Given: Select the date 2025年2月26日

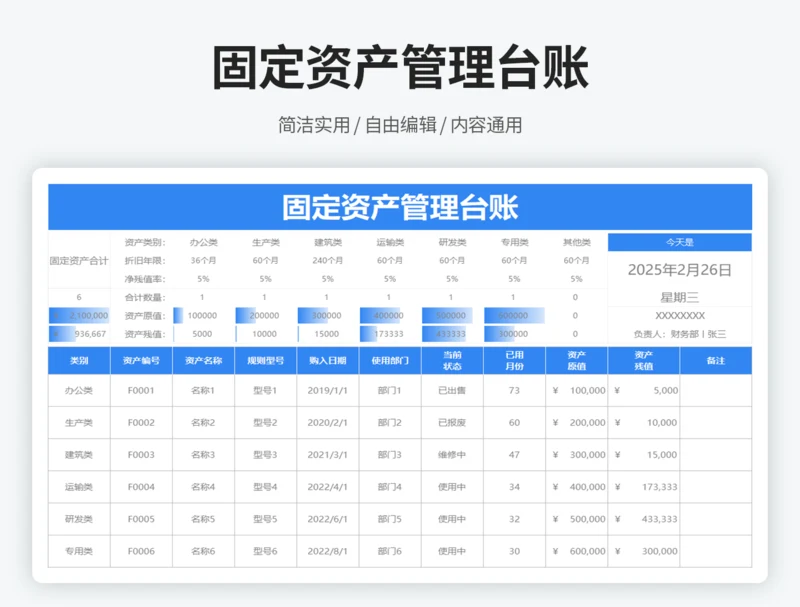Looking at the screenshot, I should pos(680,270).
